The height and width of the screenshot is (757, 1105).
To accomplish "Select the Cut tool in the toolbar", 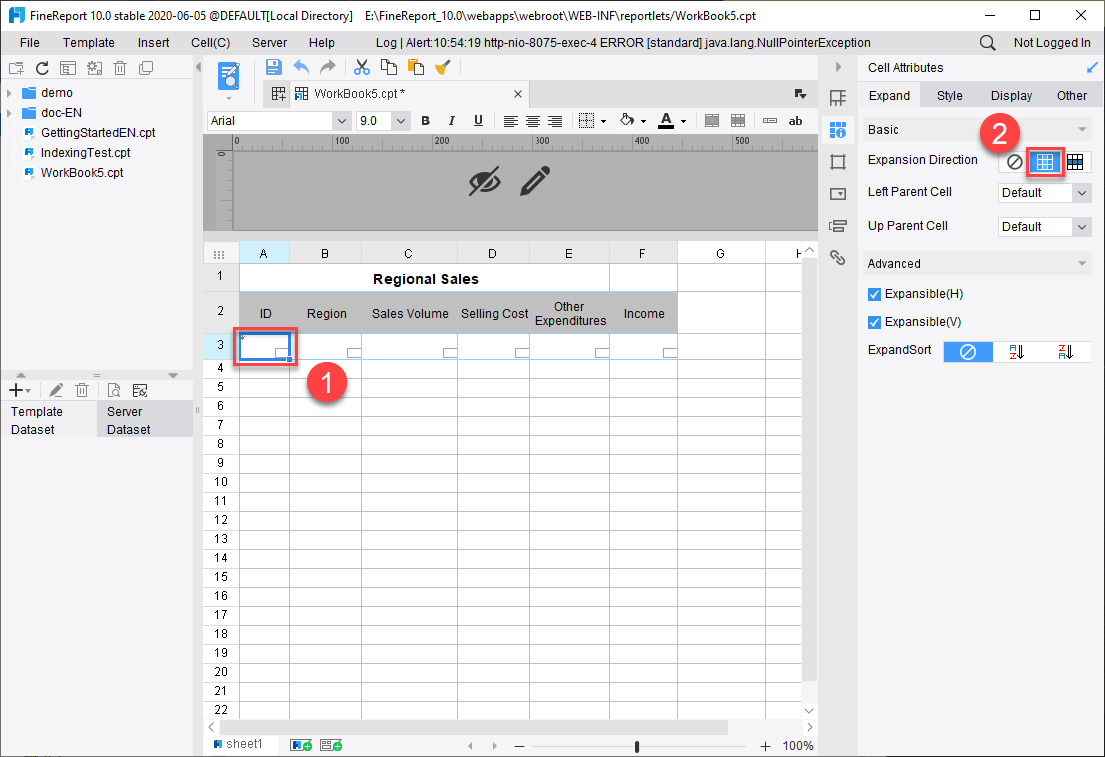I will tap(362, 66).
